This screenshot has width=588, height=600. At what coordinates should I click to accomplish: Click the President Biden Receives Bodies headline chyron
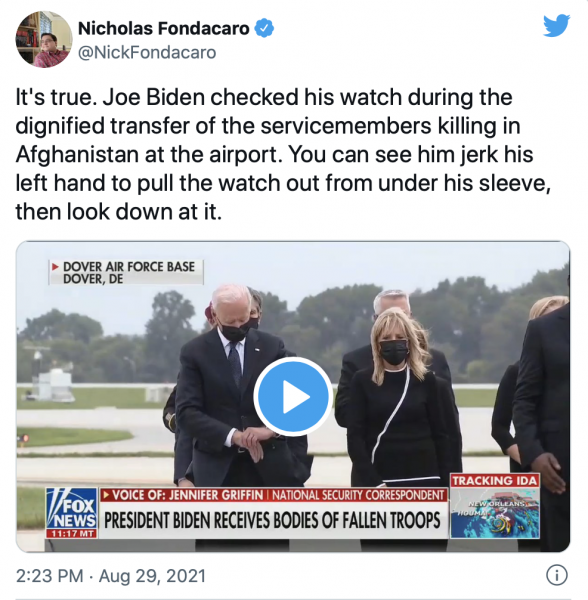coord(273,520)
